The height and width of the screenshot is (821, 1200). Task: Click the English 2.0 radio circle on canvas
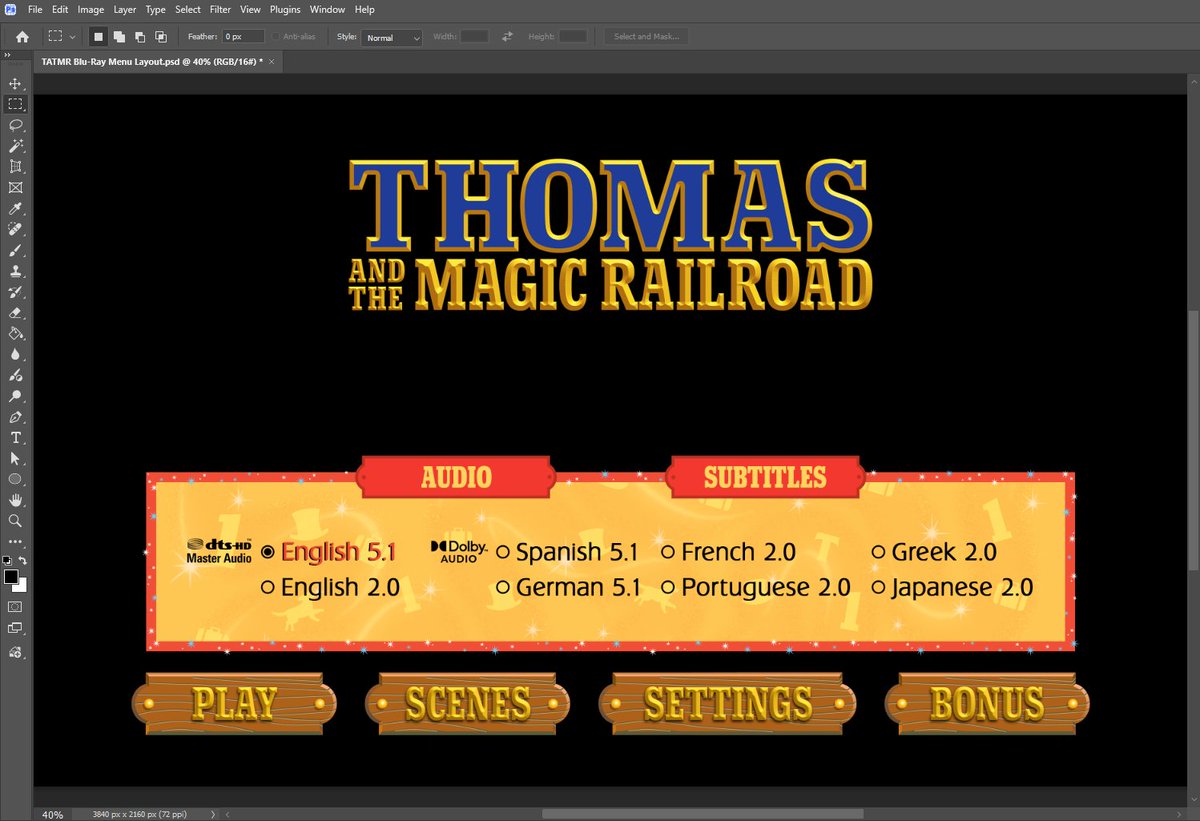[267, 587]
